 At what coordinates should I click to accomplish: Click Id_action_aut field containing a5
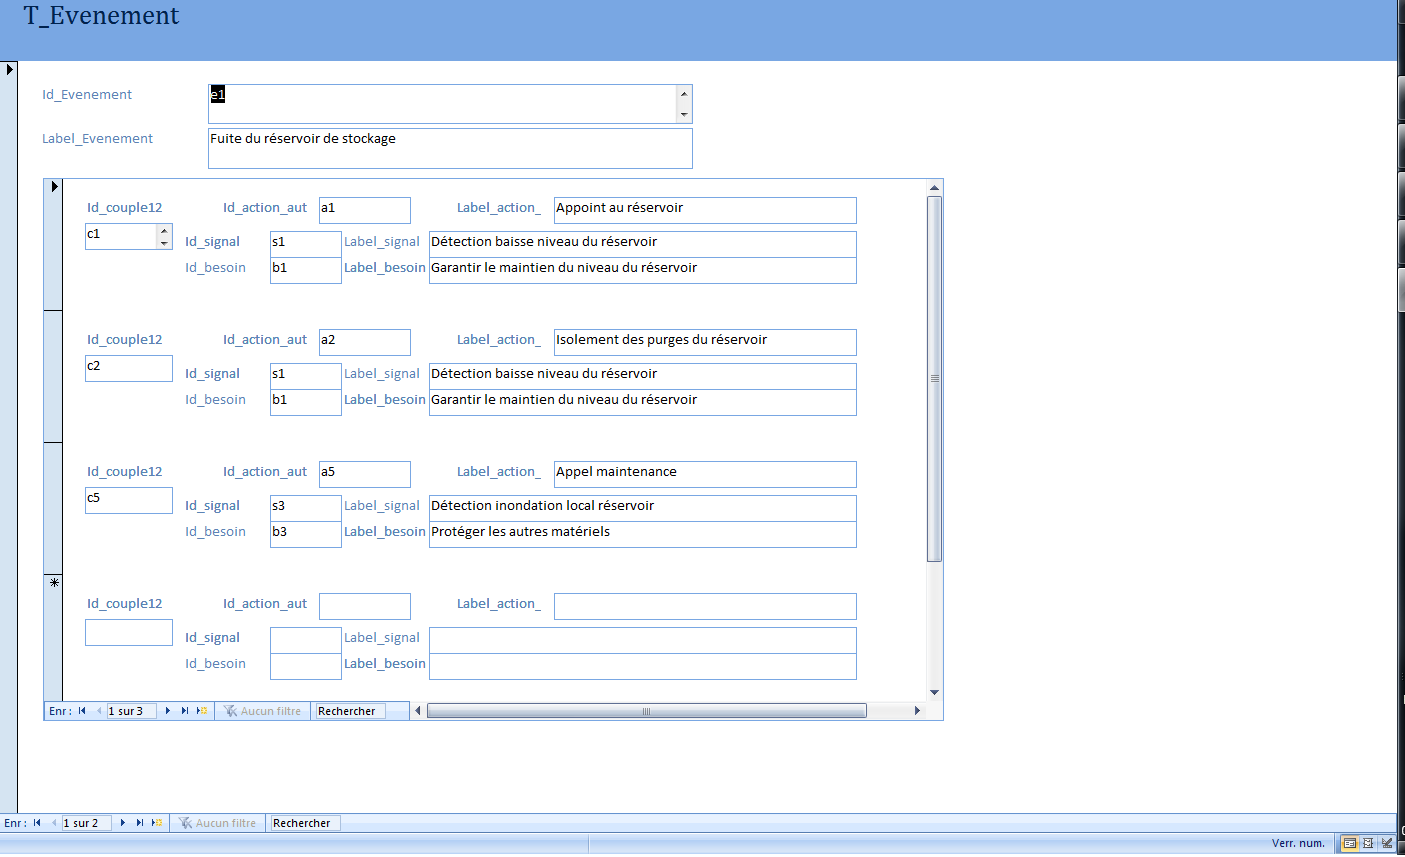(365, 474)
